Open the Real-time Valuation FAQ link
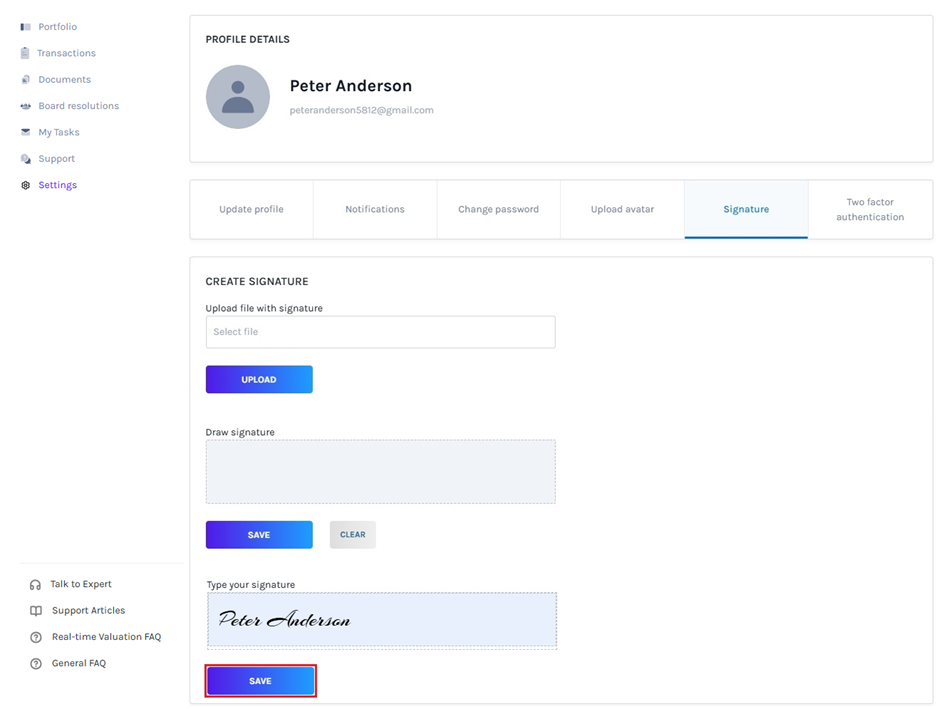Screen dimensions: 939x709 tap(106, 637)
